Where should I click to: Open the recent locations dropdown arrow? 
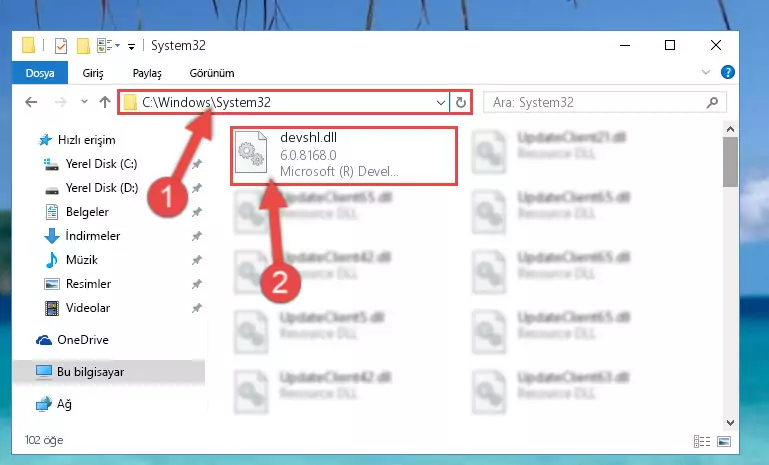[x=84, y=102]
